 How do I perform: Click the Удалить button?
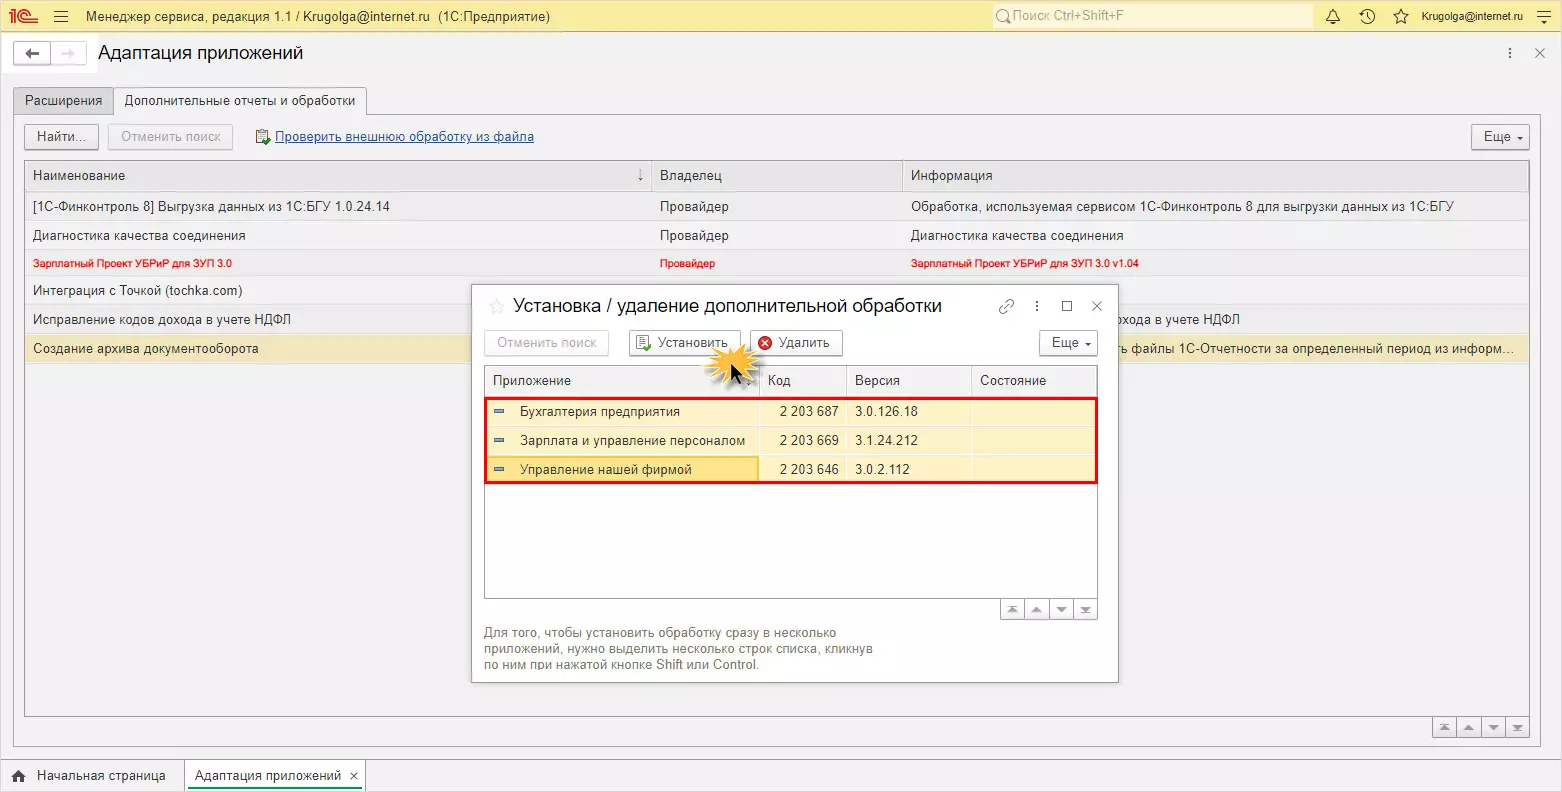[796, 343]
